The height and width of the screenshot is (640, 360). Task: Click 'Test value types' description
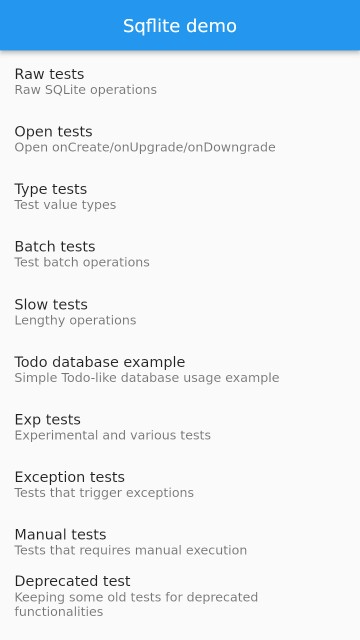tap(65, 205)
